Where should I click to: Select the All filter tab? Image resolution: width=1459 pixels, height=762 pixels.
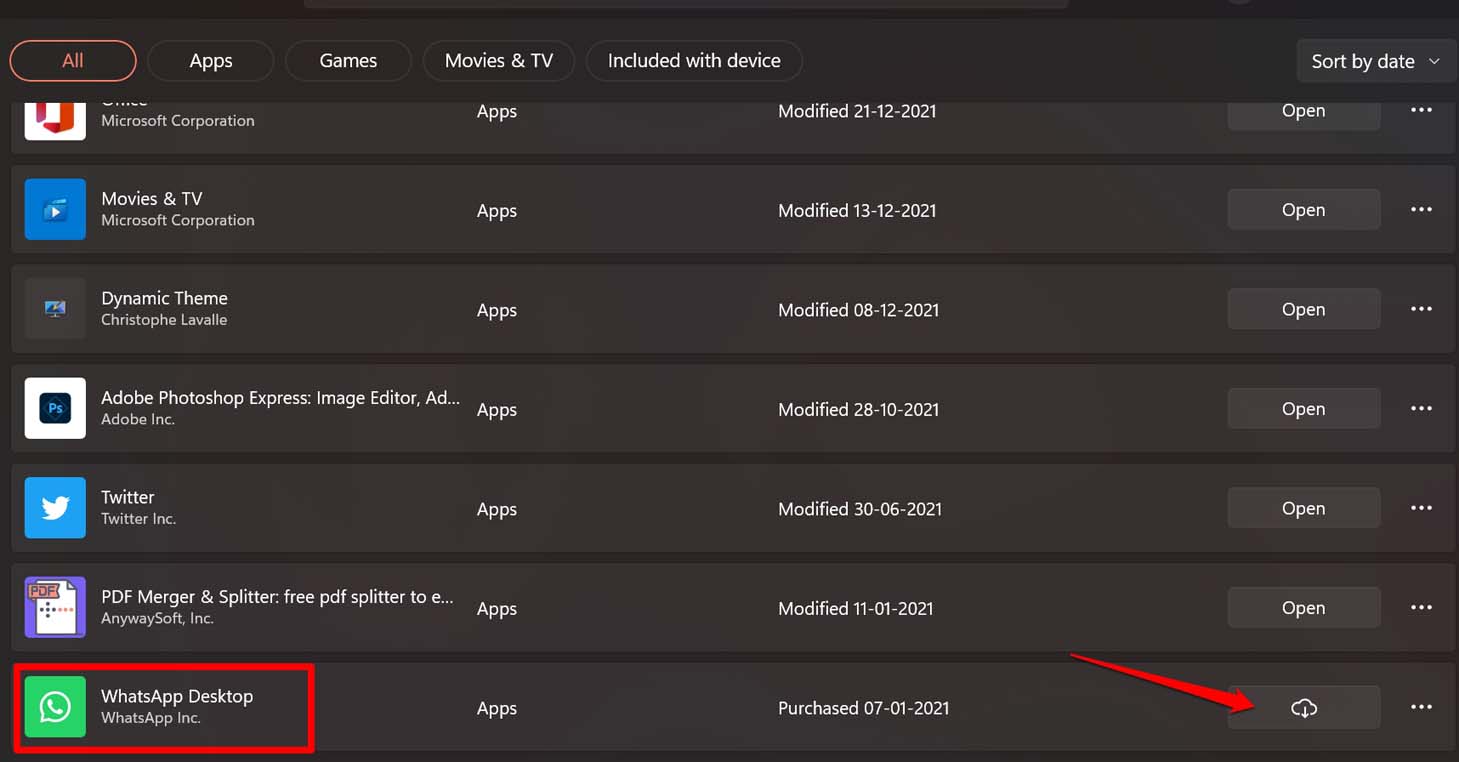(73, 61)
